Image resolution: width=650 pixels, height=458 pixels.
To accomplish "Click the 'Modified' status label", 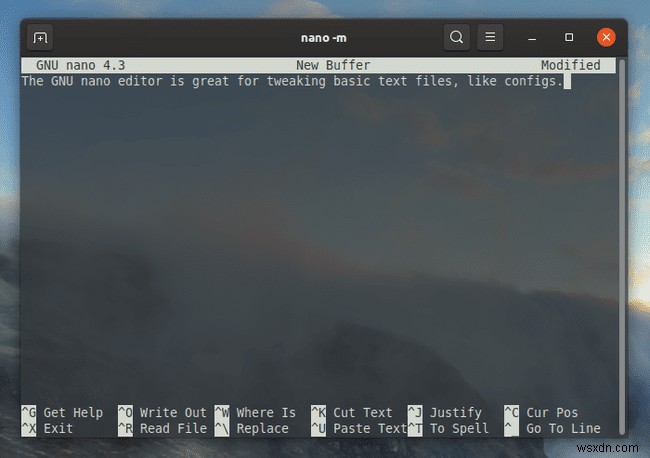I will click(571, 65).
